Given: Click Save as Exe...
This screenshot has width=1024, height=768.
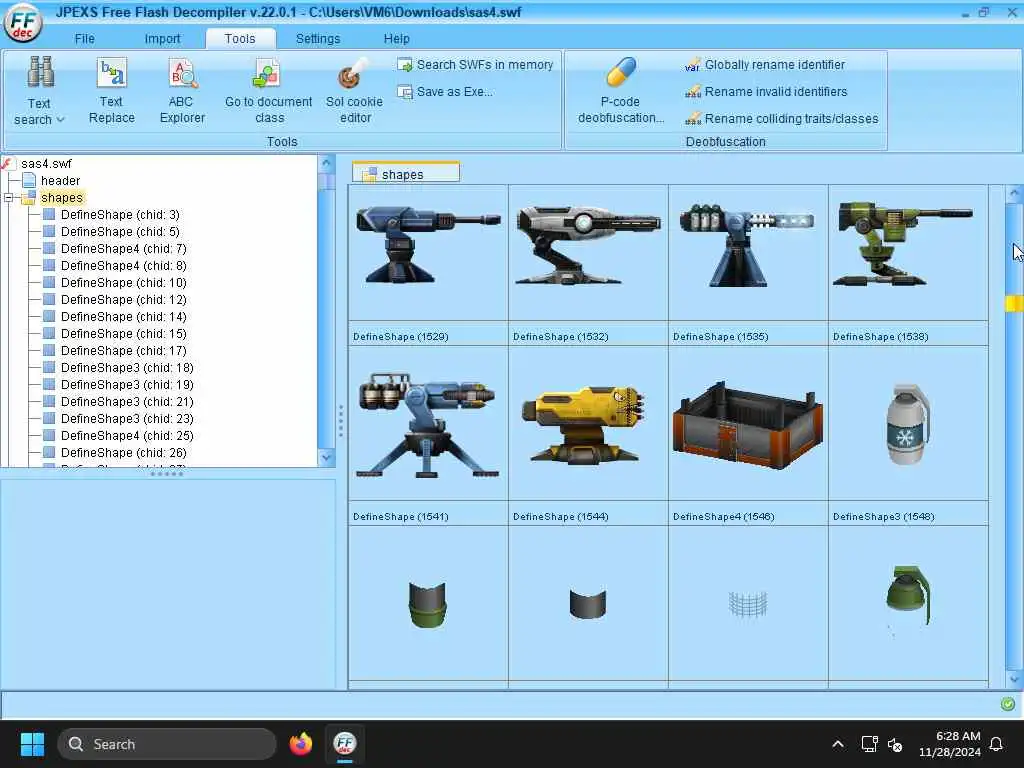Looking at the screenshot, I should [446, 92].
